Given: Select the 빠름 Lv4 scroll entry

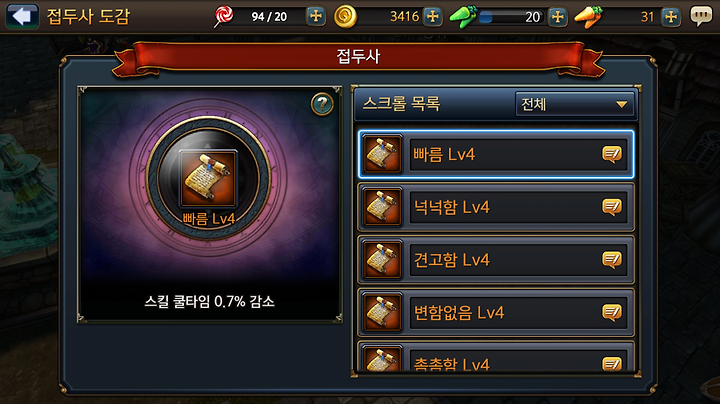Looking at the screenshot, I should [x=496, y=154].
